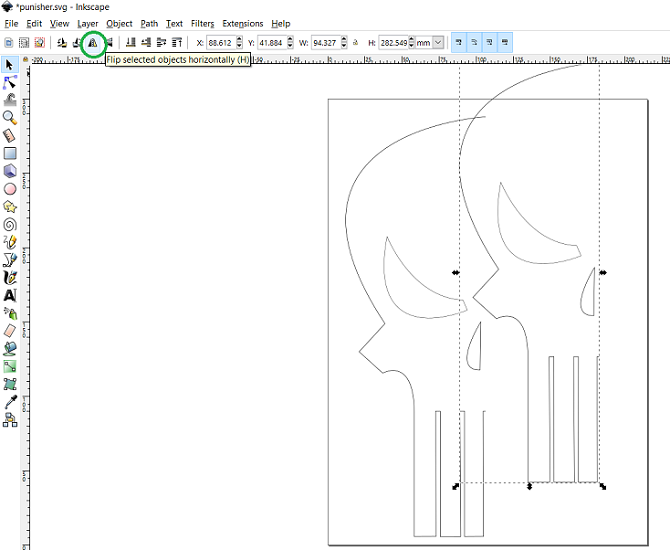
Task: Select the Gradient tool
Action: (10, 366)
